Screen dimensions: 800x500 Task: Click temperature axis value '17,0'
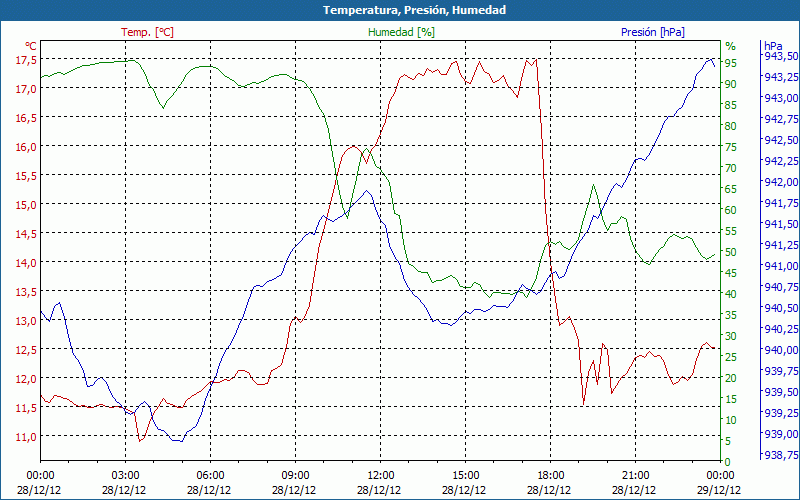[27, 89]
